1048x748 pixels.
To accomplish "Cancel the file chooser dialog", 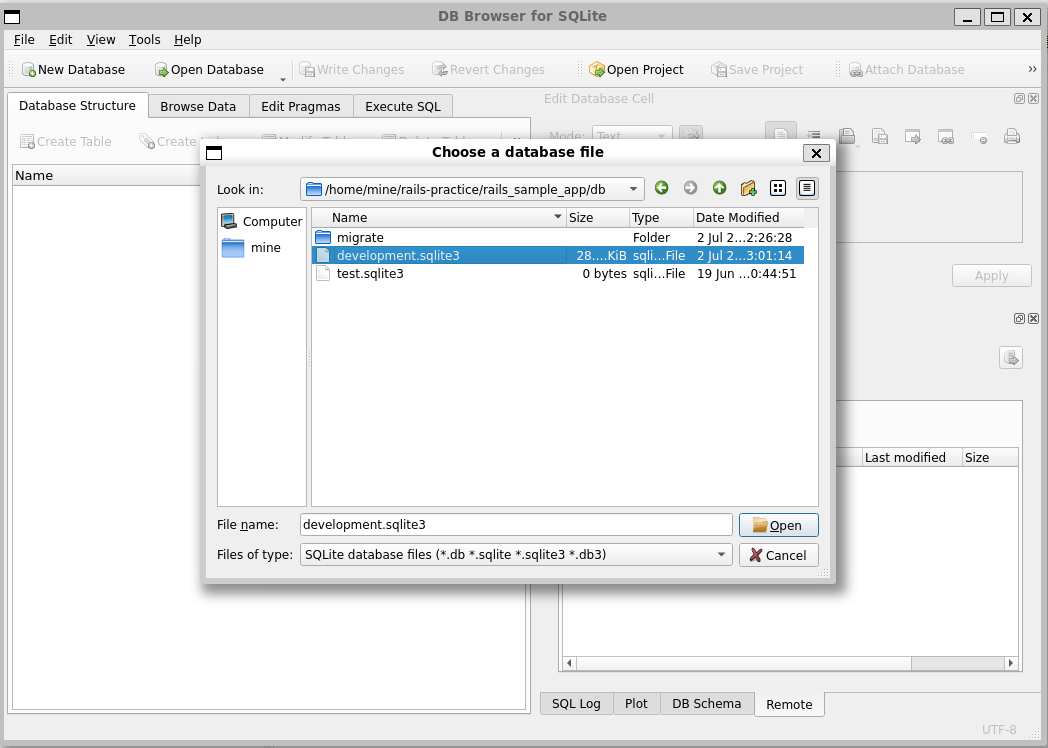I will click(x=779, y=555).
